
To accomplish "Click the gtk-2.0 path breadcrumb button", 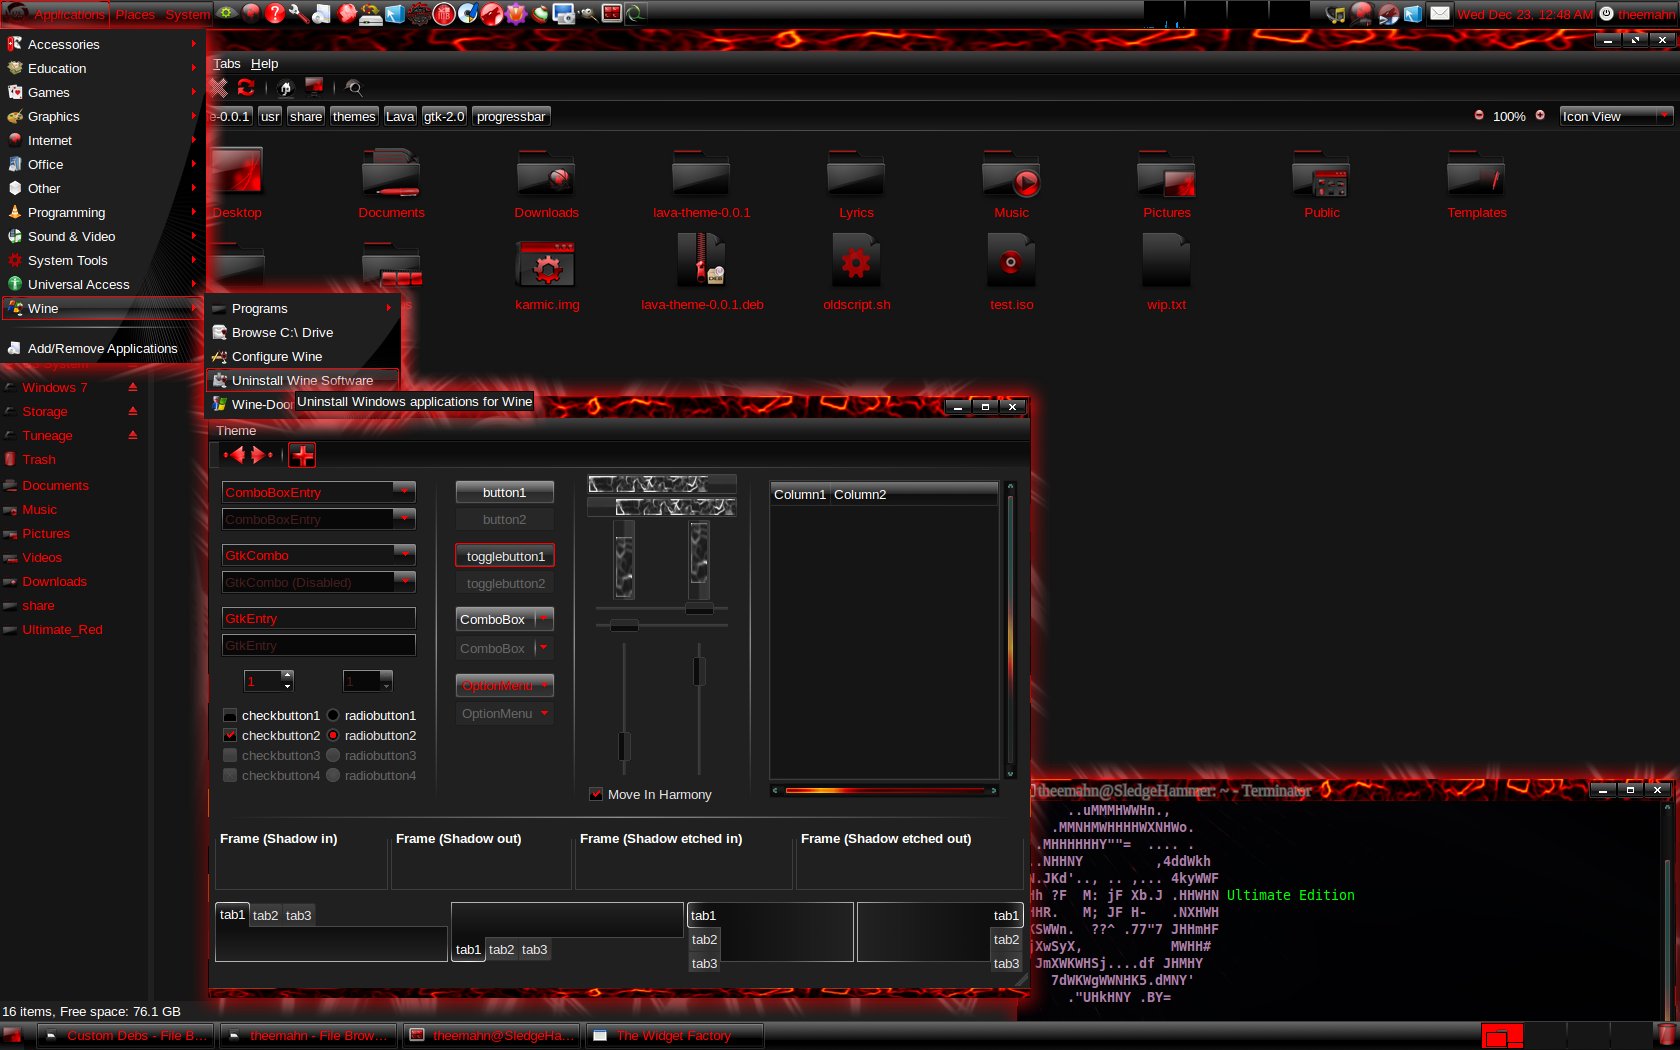I will pyautogui.click(x=444, y=116).
